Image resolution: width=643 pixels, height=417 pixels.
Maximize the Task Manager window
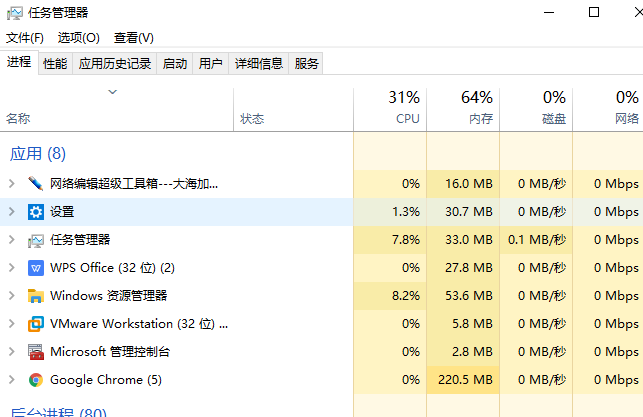coord(594,12)
